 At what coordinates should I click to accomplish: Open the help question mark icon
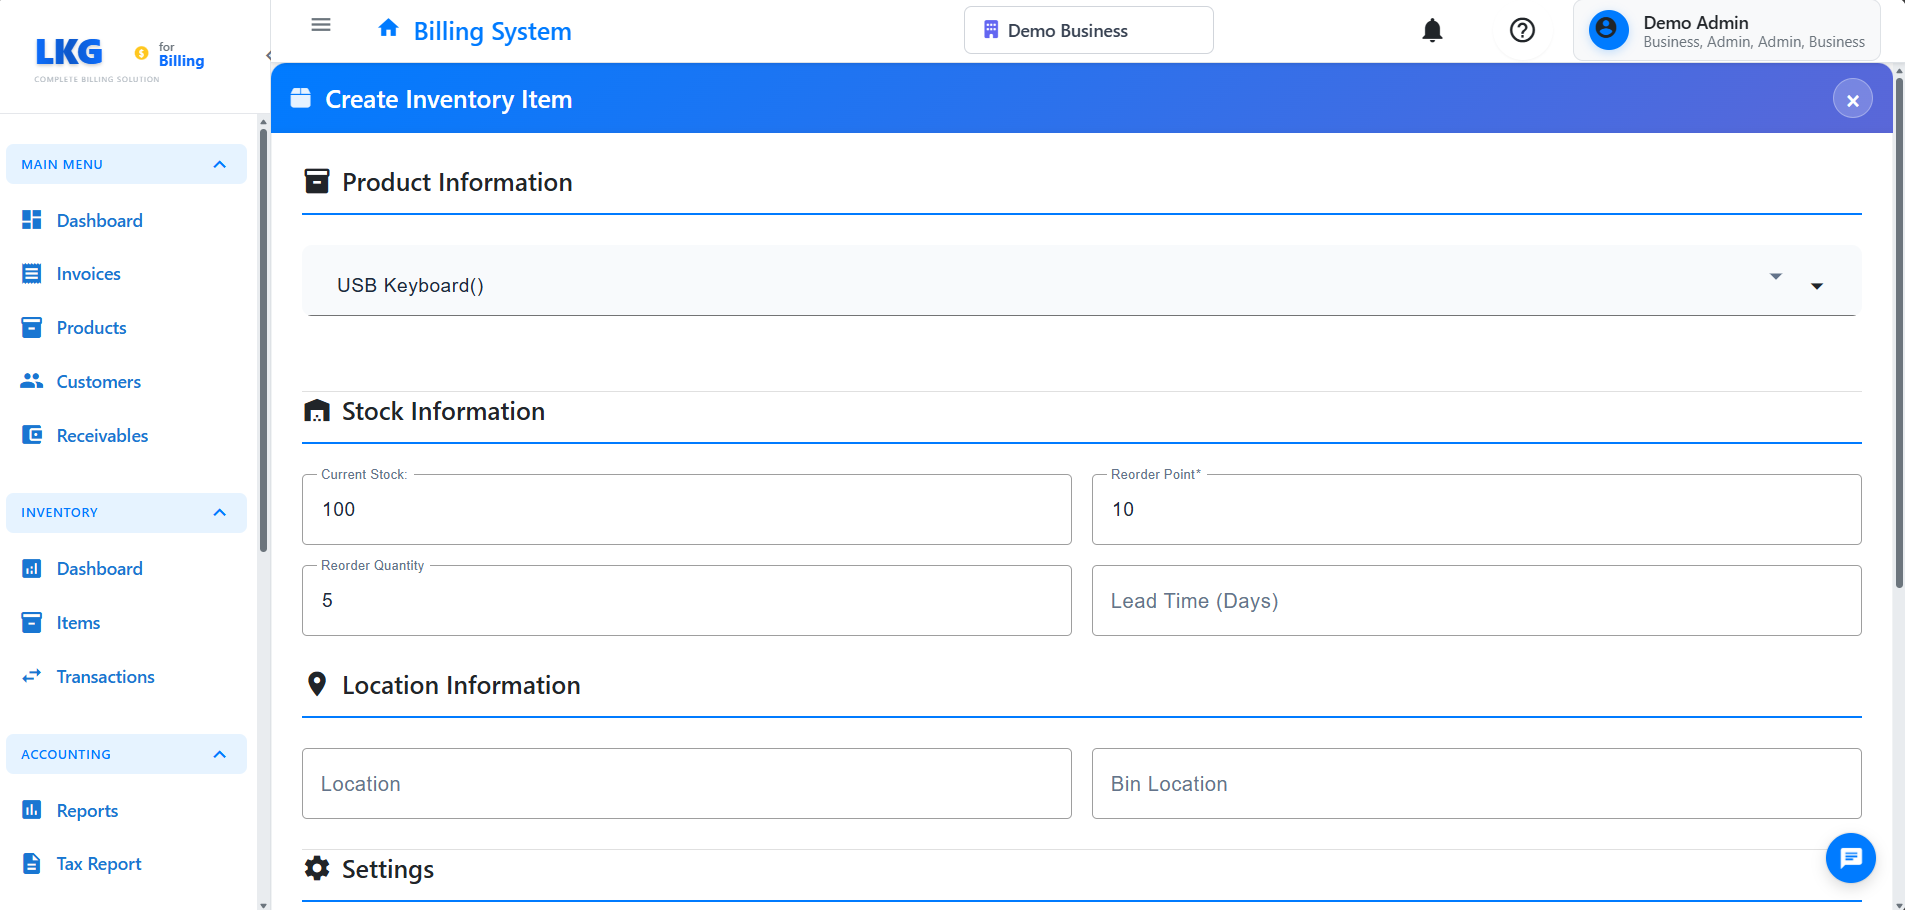click(x=1522, y=31)
